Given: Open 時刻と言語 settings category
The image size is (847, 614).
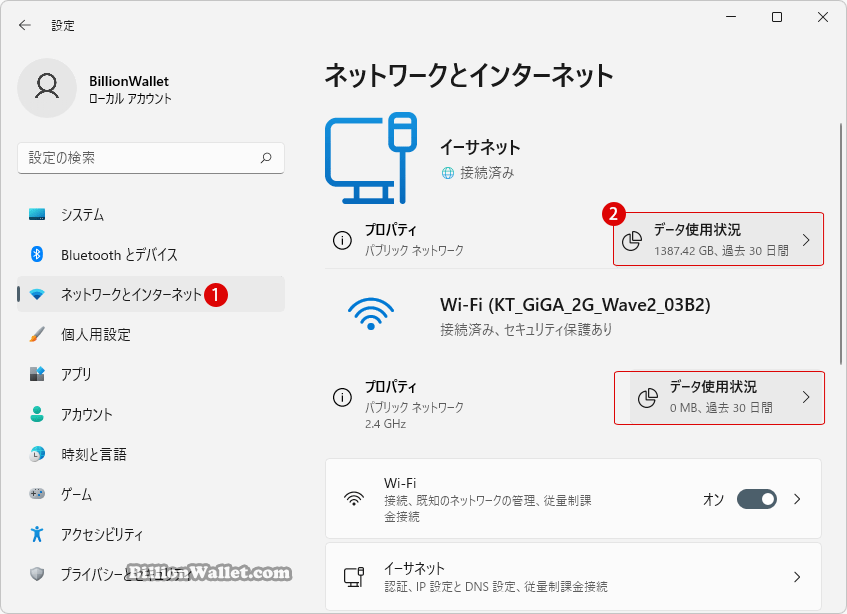Looking at the screenshot, I should [x=151, y=454].
